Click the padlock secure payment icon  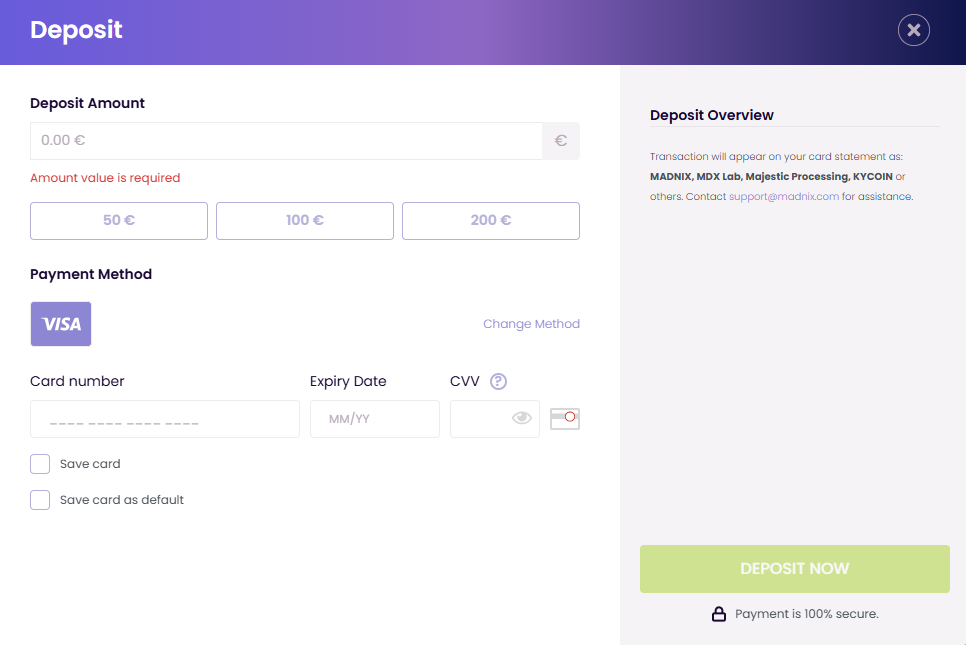[718, 614]
